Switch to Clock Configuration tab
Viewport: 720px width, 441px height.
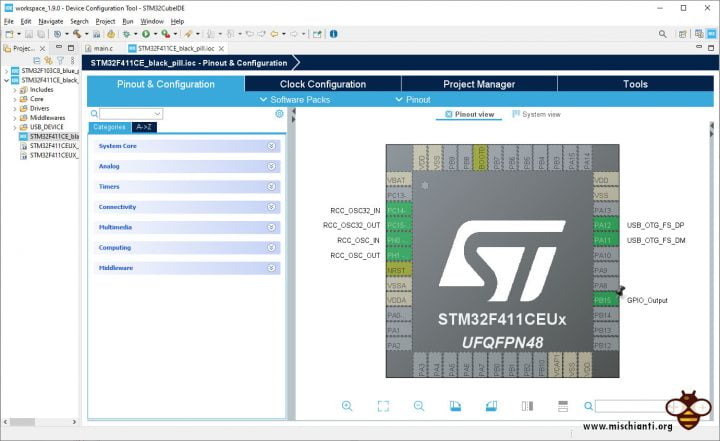pyautogui.click(x=323, y=84)
